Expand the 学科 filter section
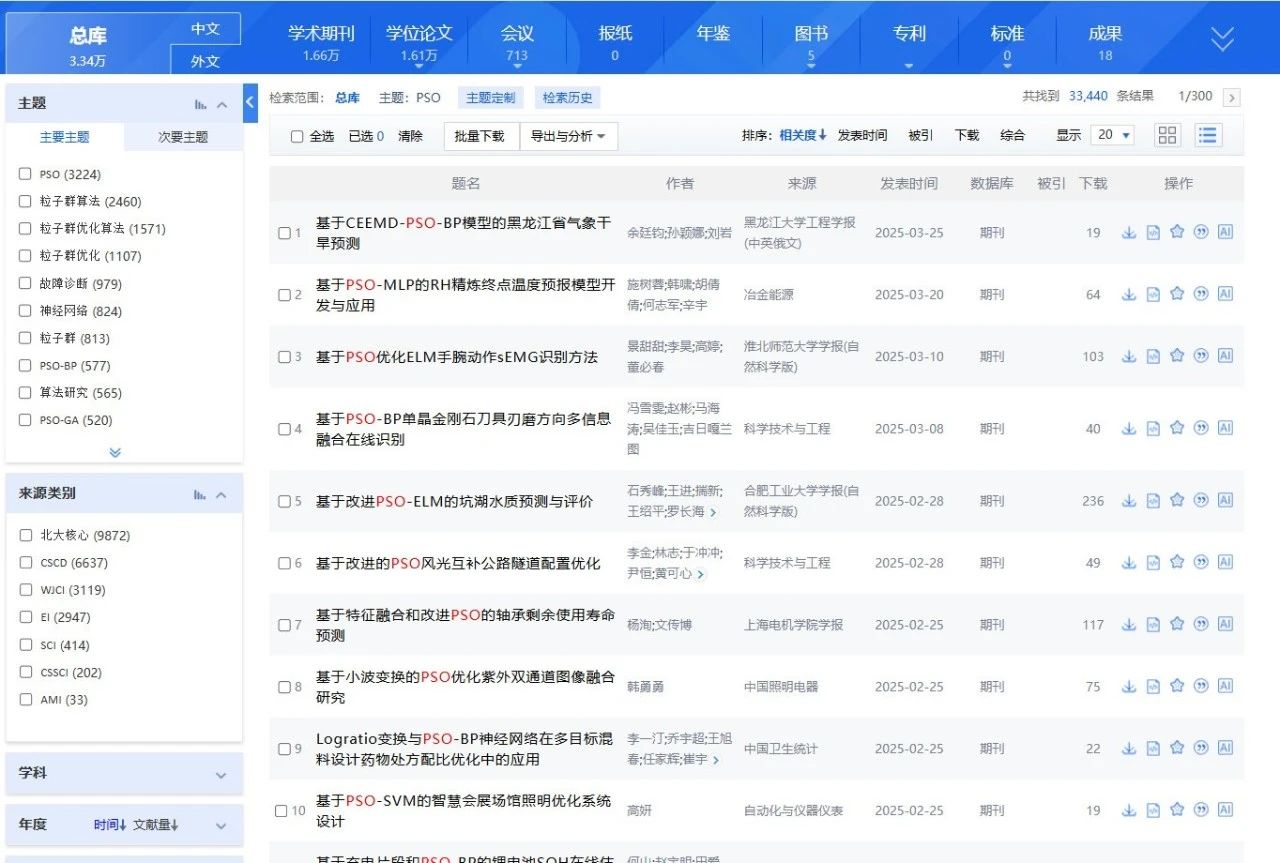Image resolution: width=1280 pixels, height=863 pixels. tap(221, 774)
